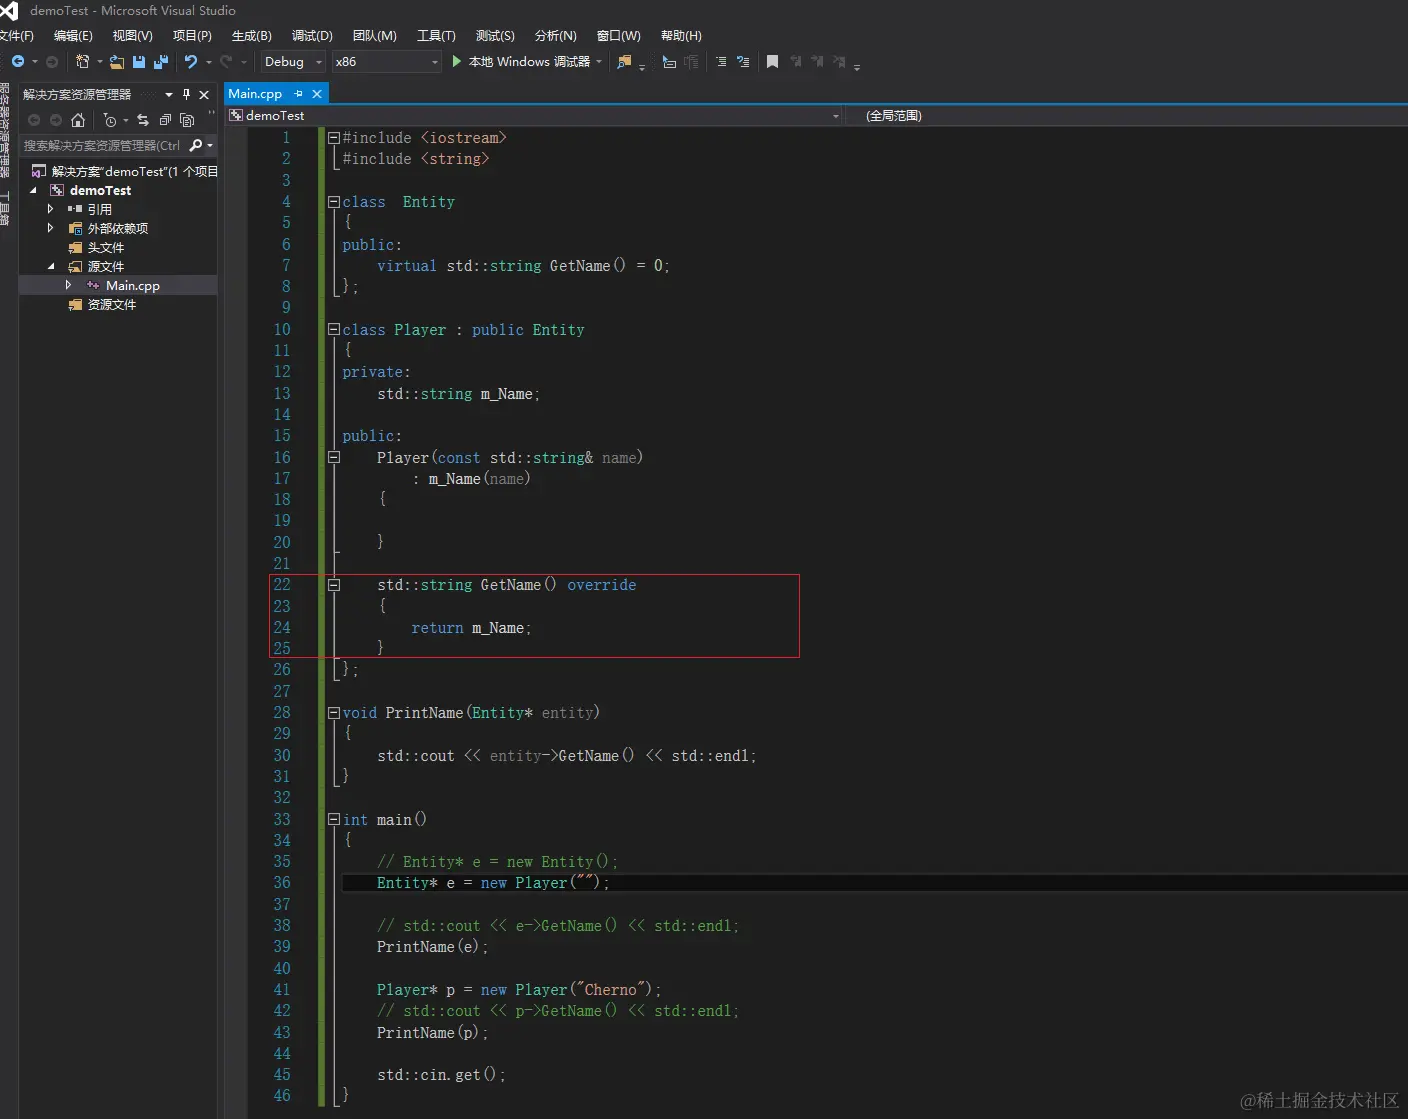Open the 工具(T) Tools menu
The image size is (1408, 1119).
coord(436,36)
